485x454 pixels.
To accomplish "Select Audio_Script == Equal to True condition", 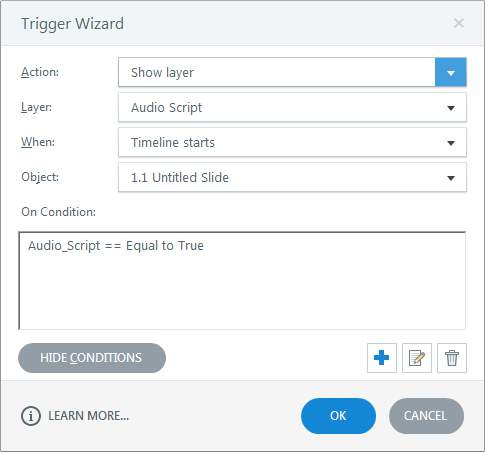I will click(116, 246).
